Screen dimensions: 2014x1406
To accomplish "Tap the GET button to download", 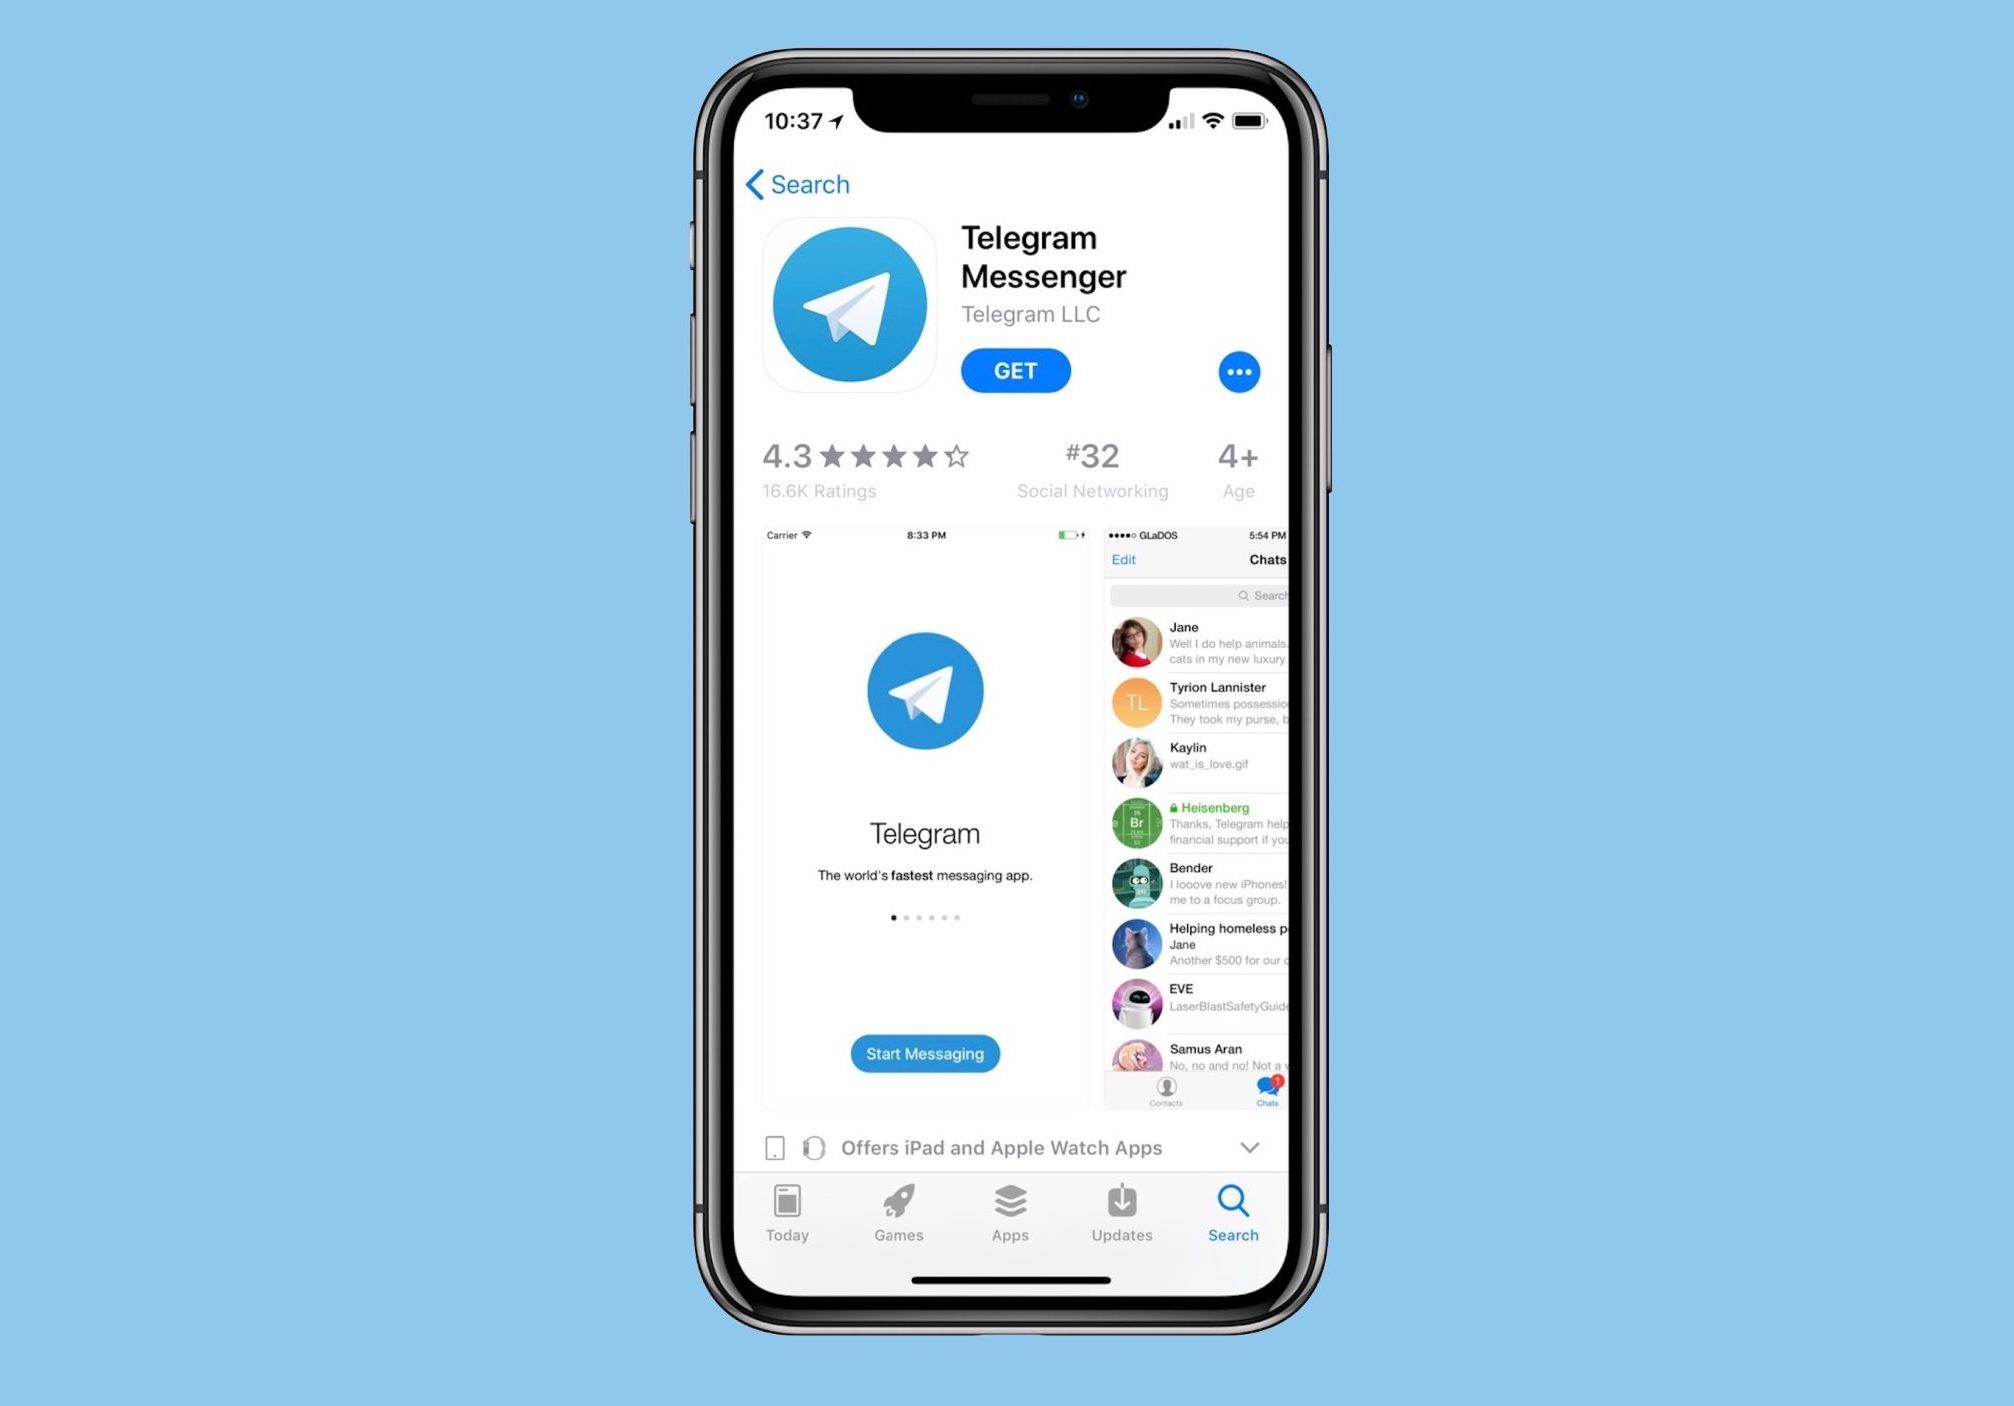I will [1015, 370].
